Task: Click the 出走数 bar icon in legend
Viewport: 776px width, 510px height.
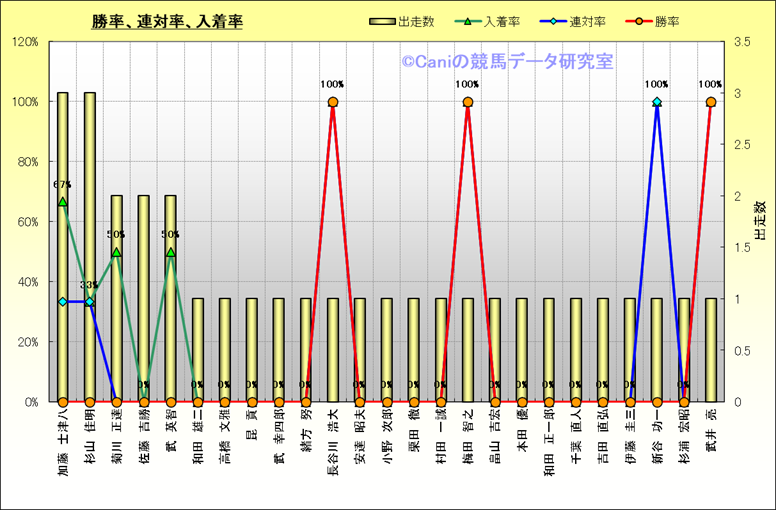Action: coord(381,21)
